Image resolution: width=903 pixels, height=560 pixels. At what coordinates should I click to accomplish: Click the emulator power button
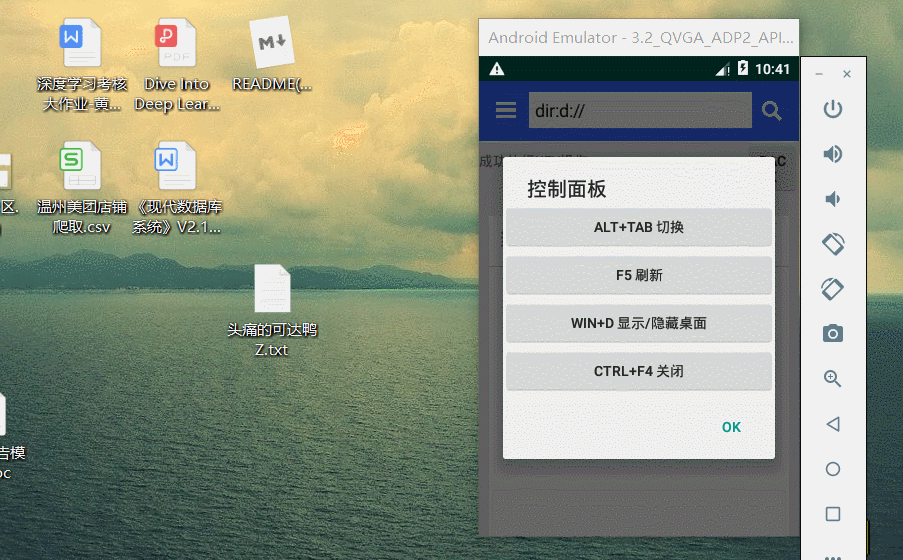click(x=833, y=109)
